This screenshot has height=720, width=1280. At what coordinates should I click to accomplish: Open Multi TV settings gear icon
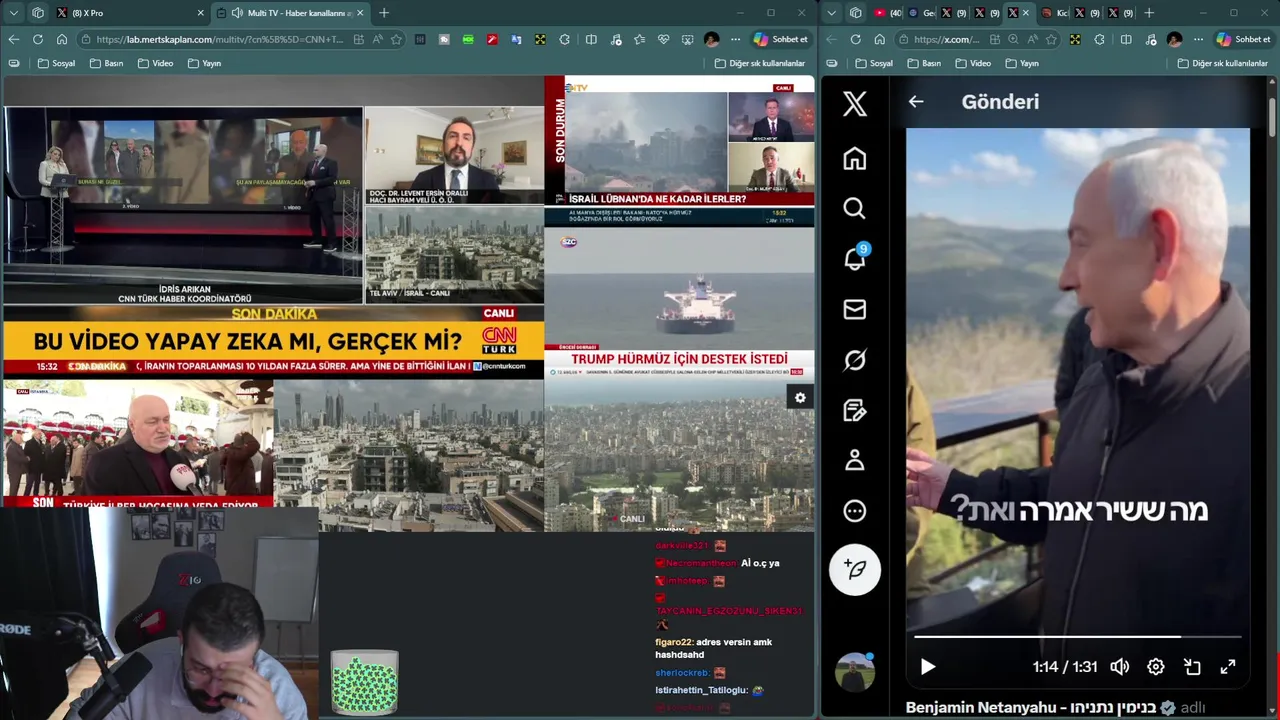tap(800, 398)
